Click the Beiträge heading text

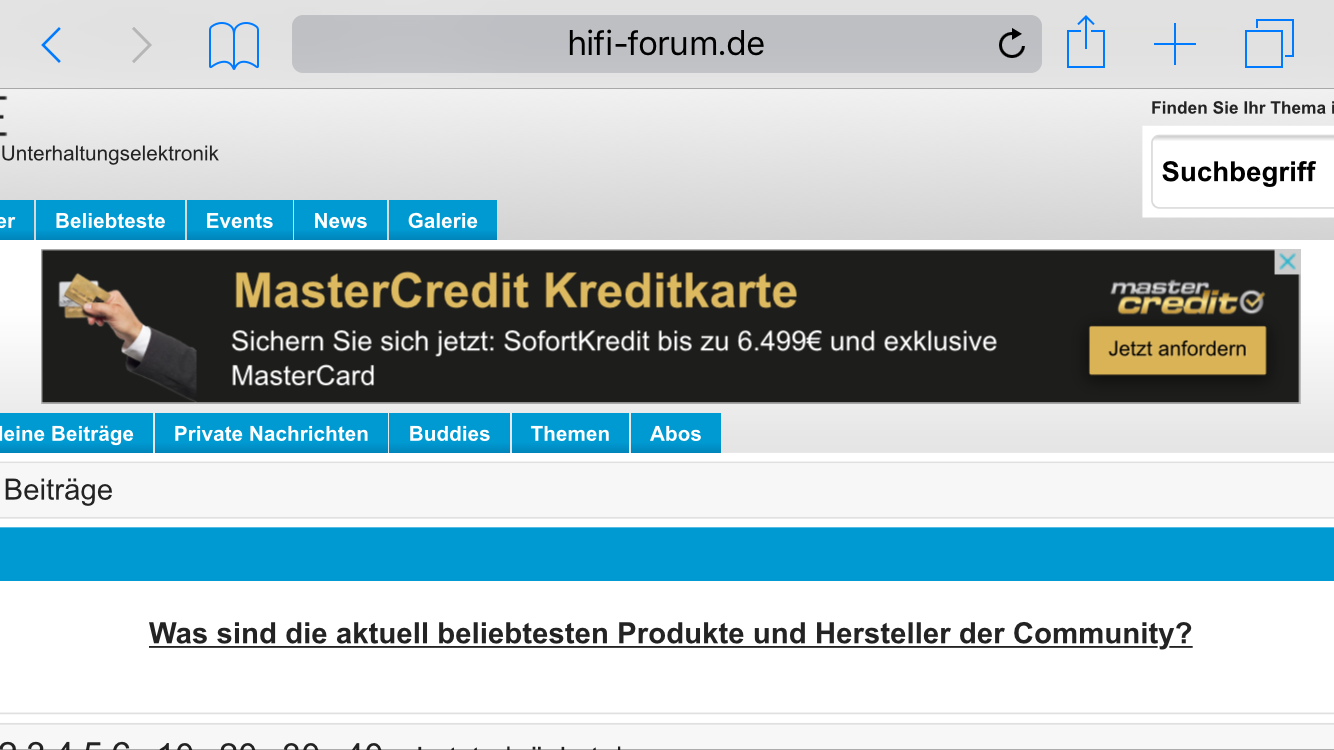point(58,490)
